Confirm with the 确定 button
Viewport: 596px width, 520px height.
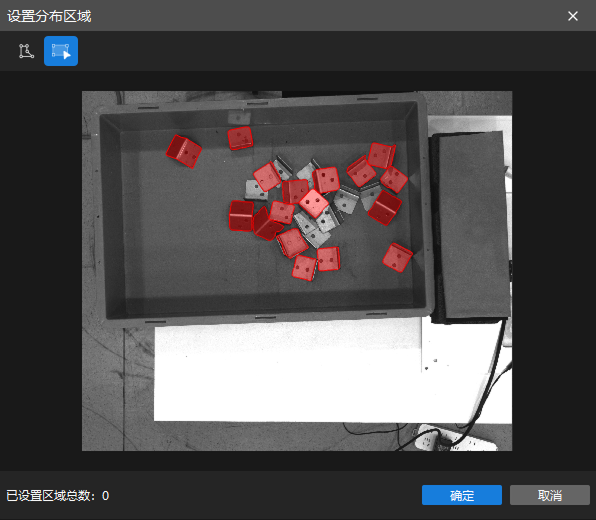[461, 495]
